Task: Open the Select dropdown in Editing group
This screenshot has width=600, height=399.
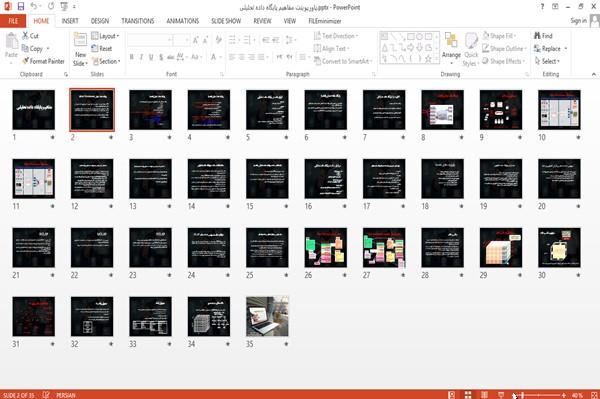Action: pyautogui.click(x=547, y=61)
